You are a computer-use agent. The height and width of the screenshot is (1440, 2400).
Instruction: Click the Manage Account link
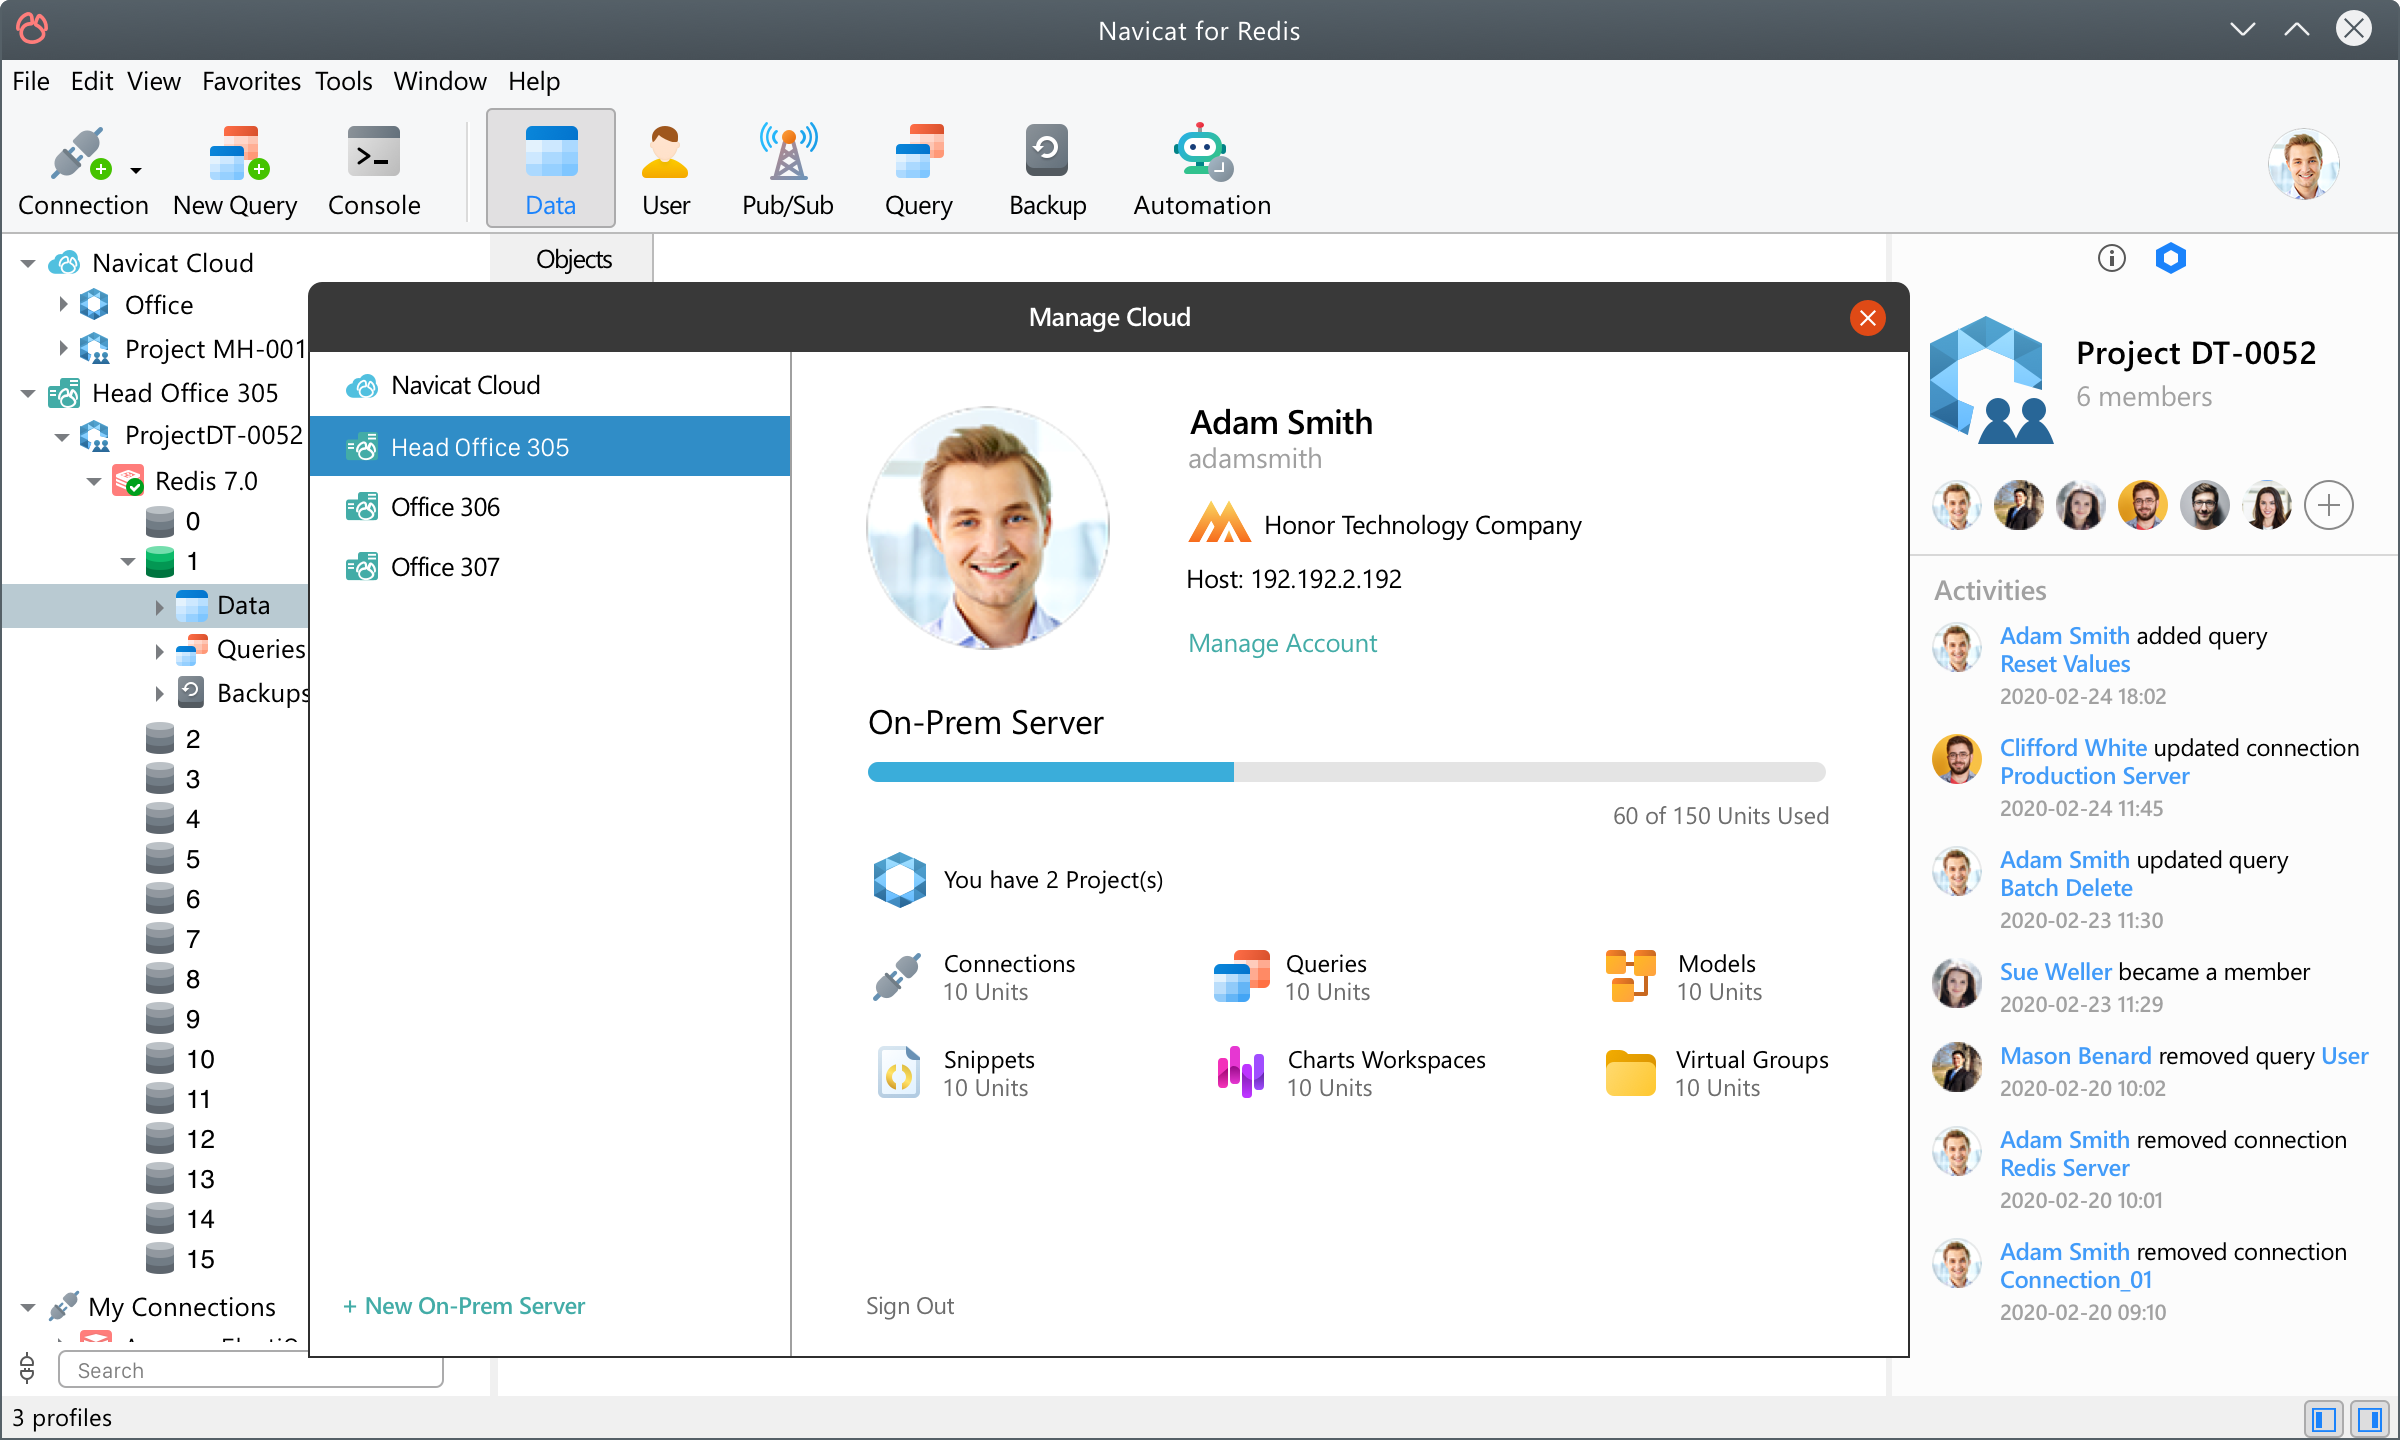click(1282, 643)
